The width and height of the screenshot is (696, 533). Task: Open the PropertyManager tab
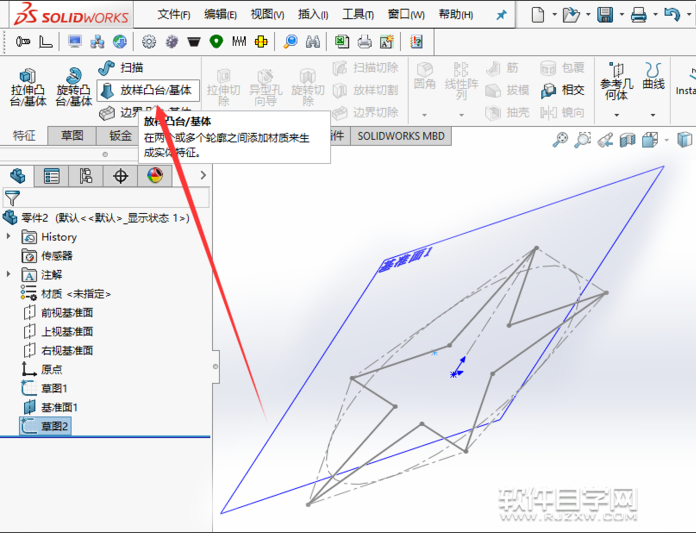tap(51, 176)
